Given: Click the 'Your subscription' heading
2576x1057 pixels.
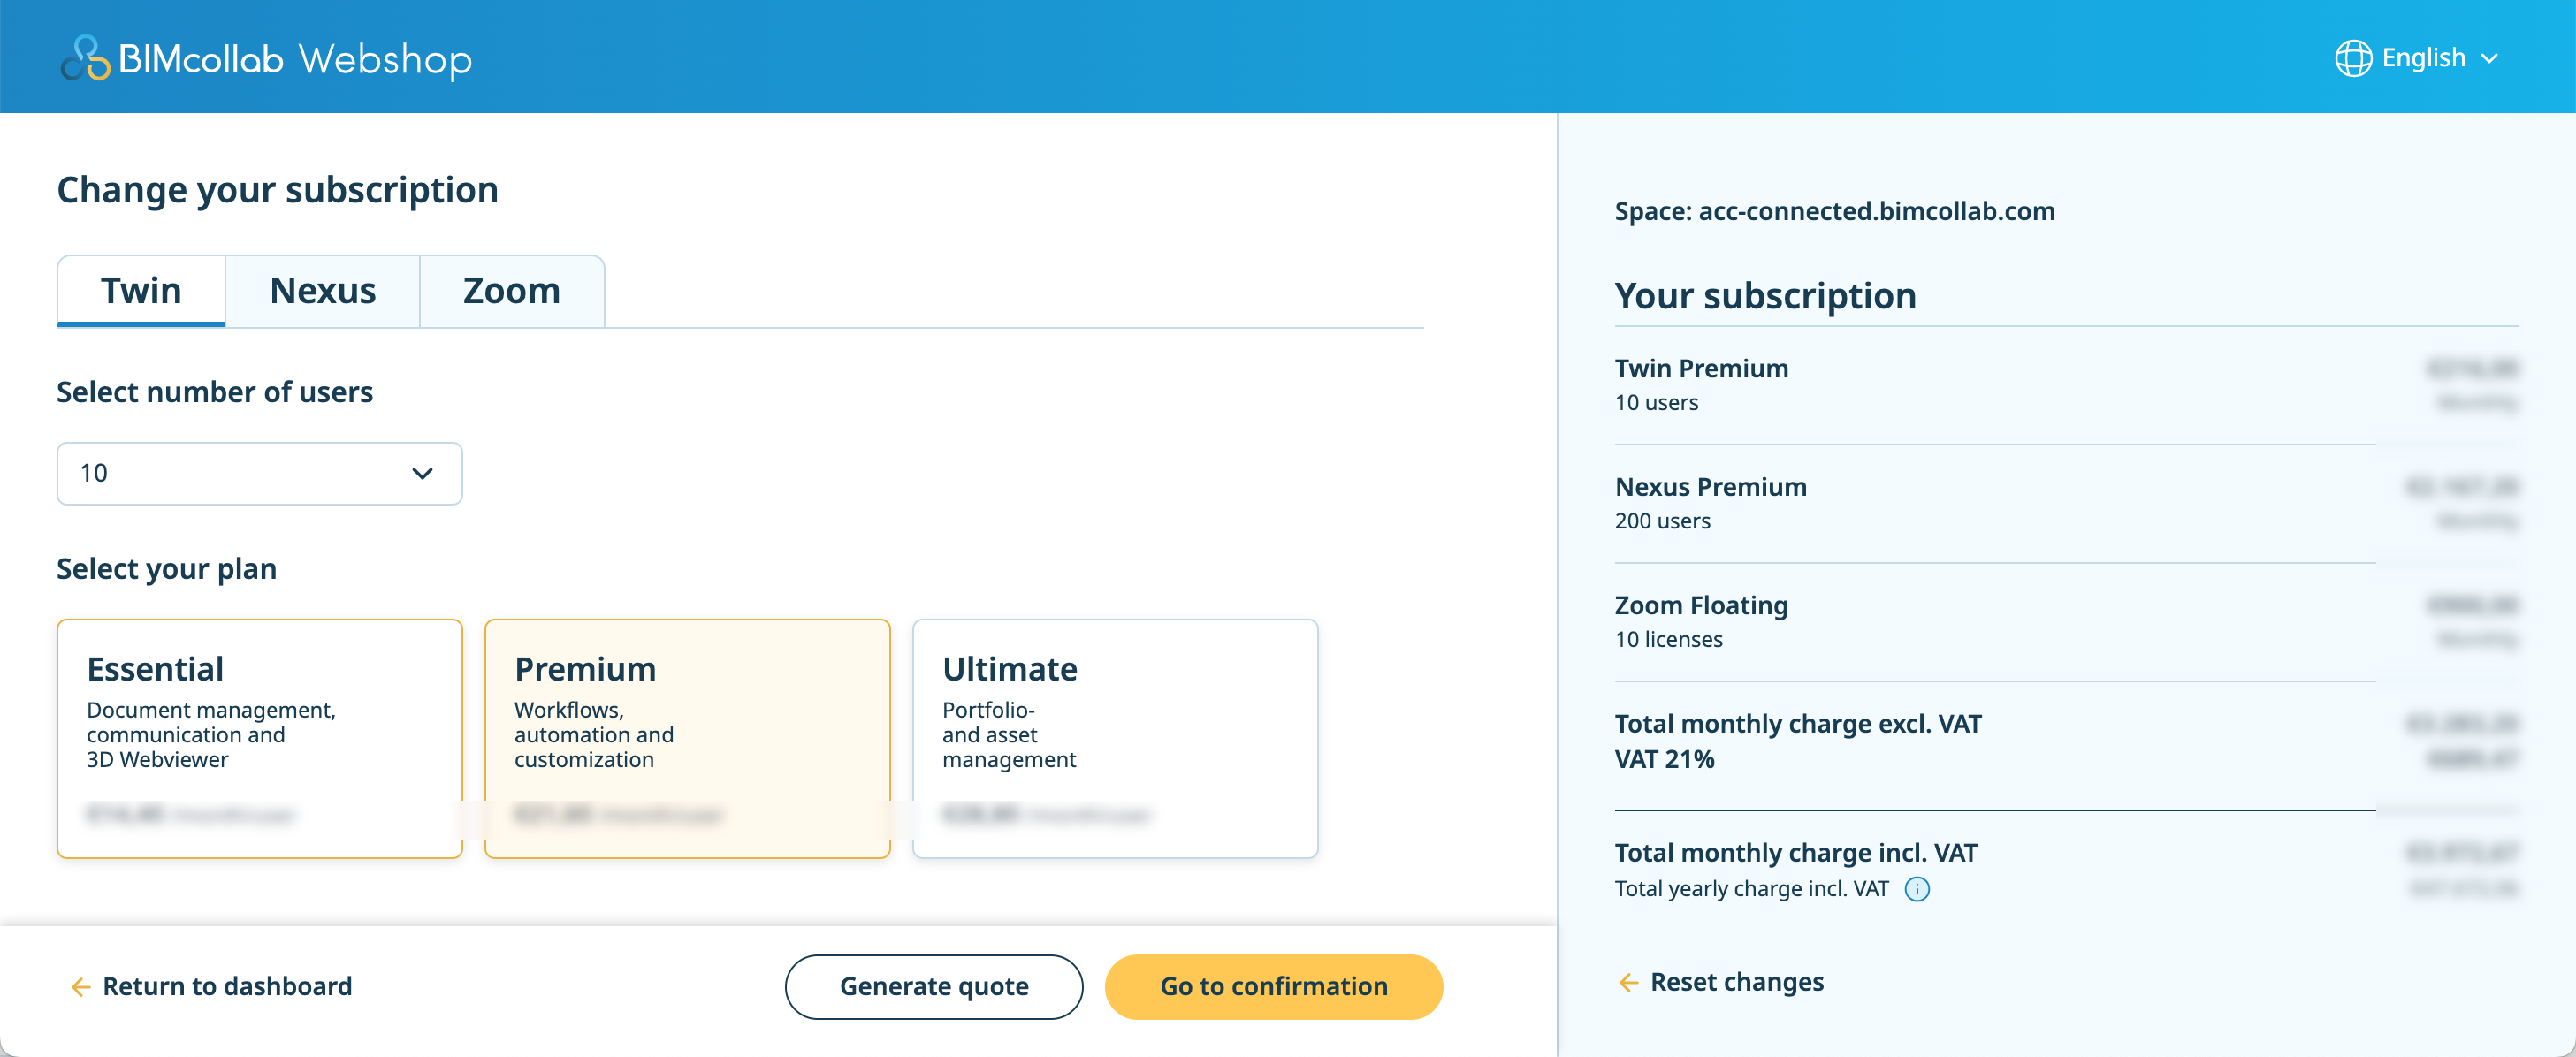Looking at the screenshot, I should [1765, 295].
